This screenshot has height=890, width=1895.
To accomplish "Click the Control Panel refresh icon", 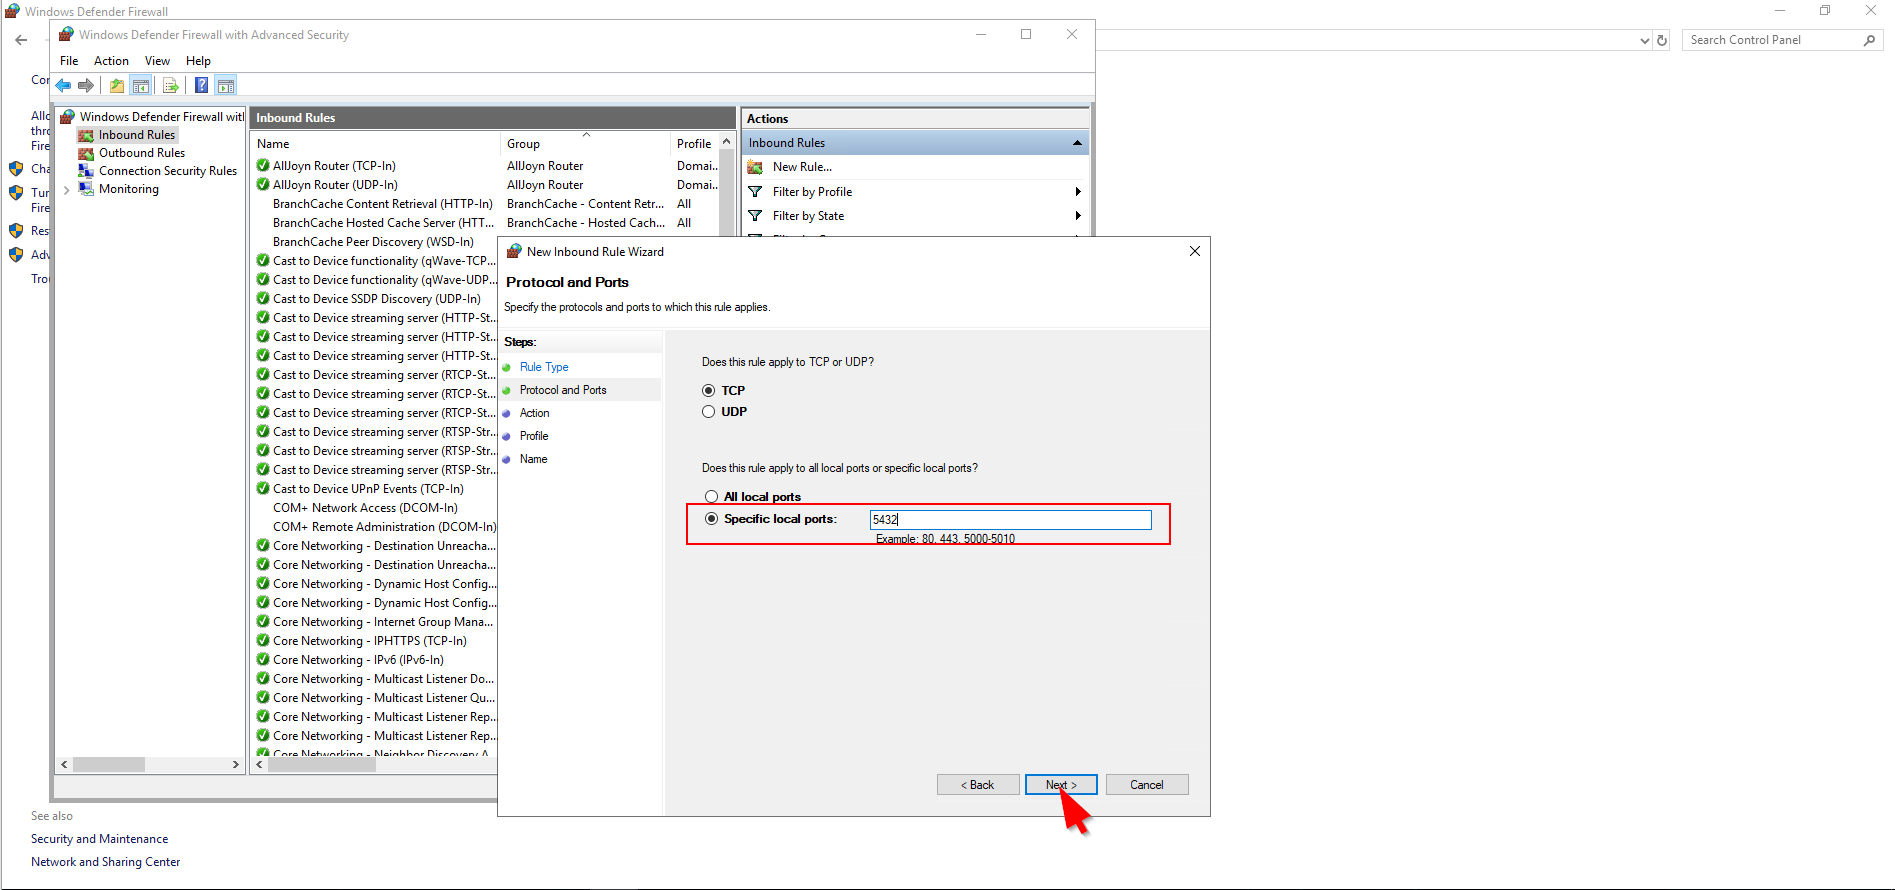I will 1662,40.
